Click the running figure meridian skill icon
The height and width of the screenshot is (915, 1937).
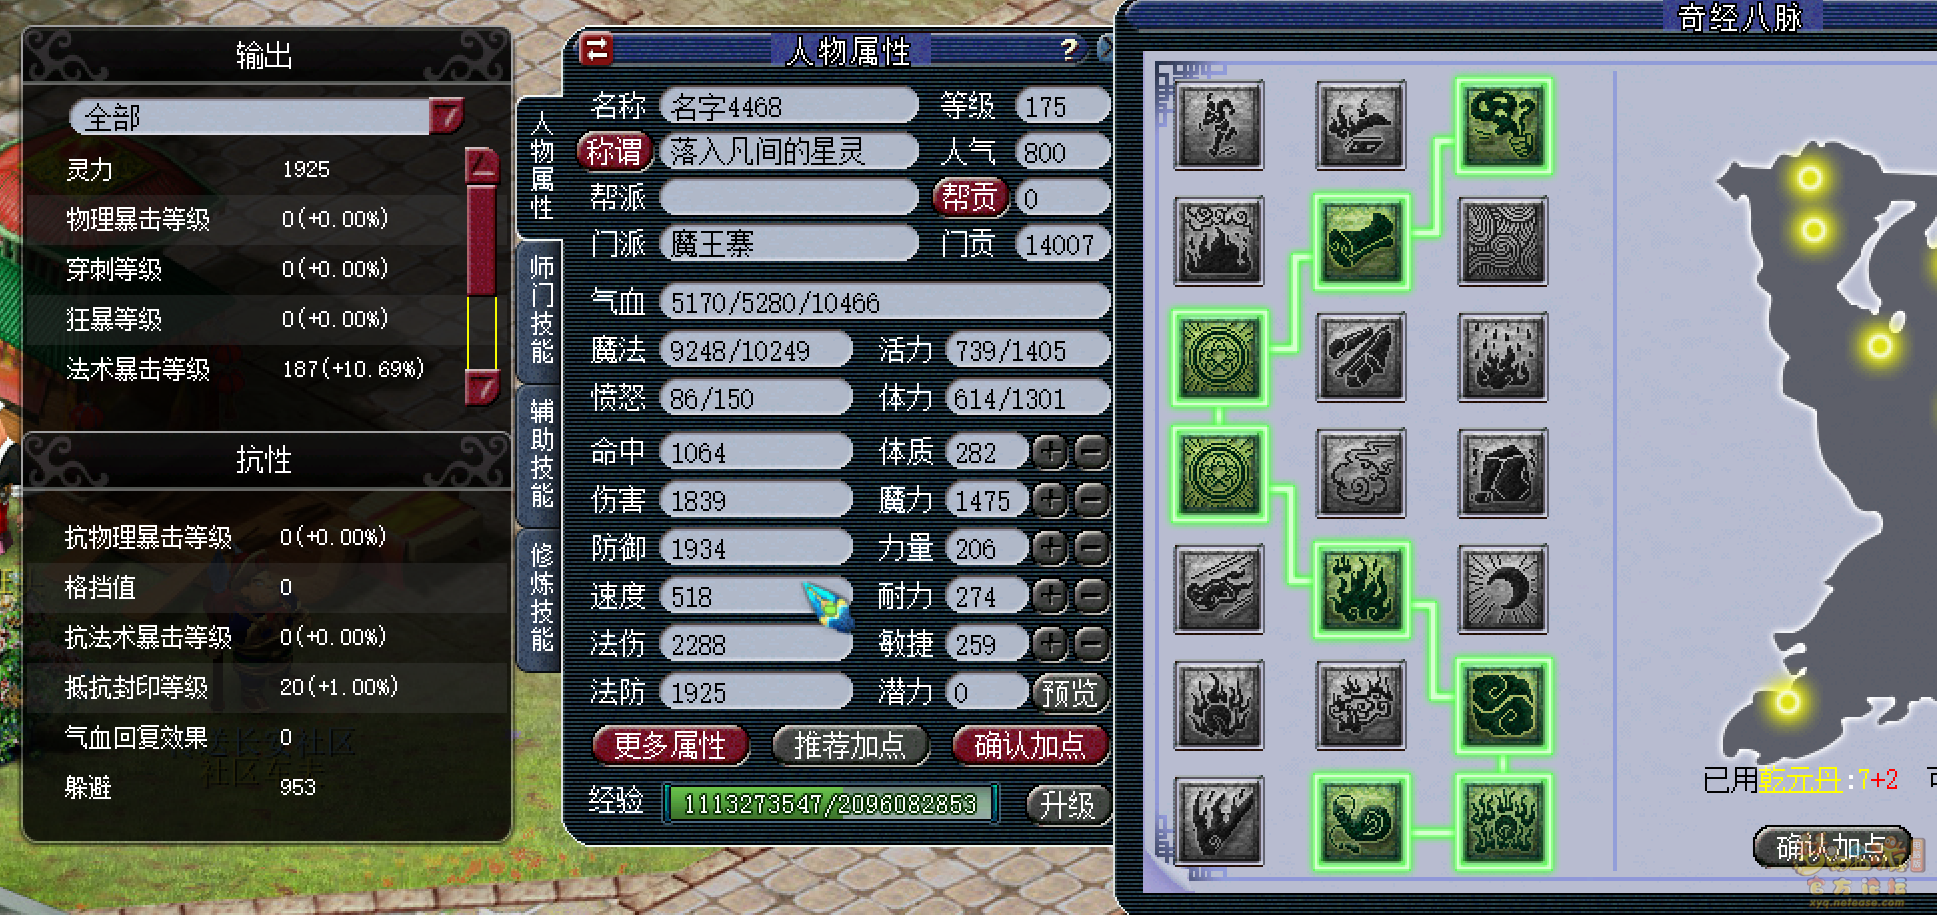click(1218, 125)
